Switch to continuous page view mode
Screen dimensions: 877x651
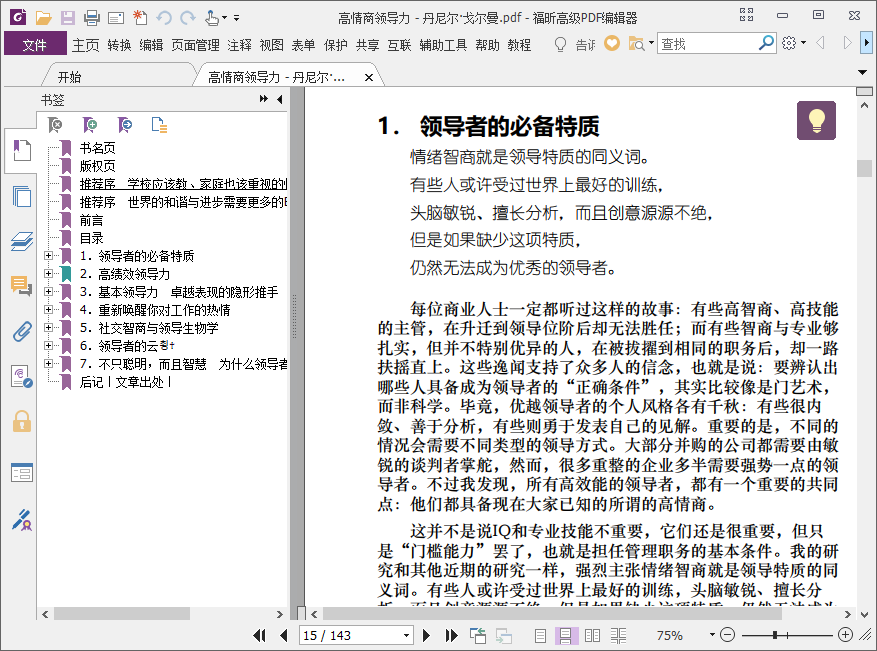(565, 635)
